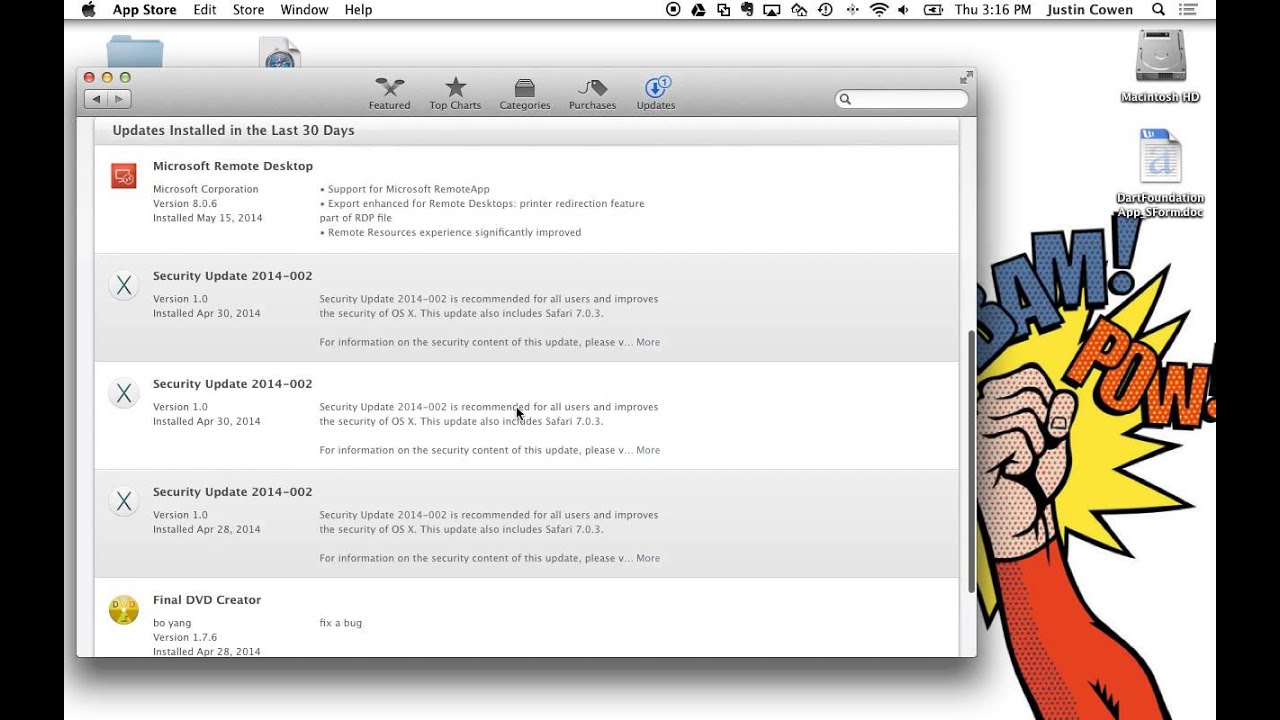Expand More in the second Security Update entry
Screen dimensions: 1280x720
[x=648, y=450]
